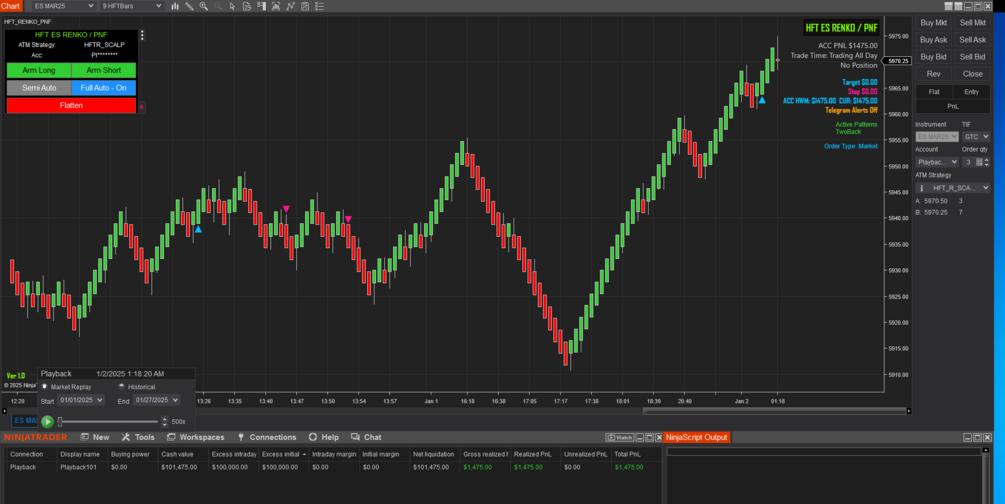The height and width of the screenshot is (504, 1005).
Task: Open the playback Start date dropdown
Action: point(81,400)
